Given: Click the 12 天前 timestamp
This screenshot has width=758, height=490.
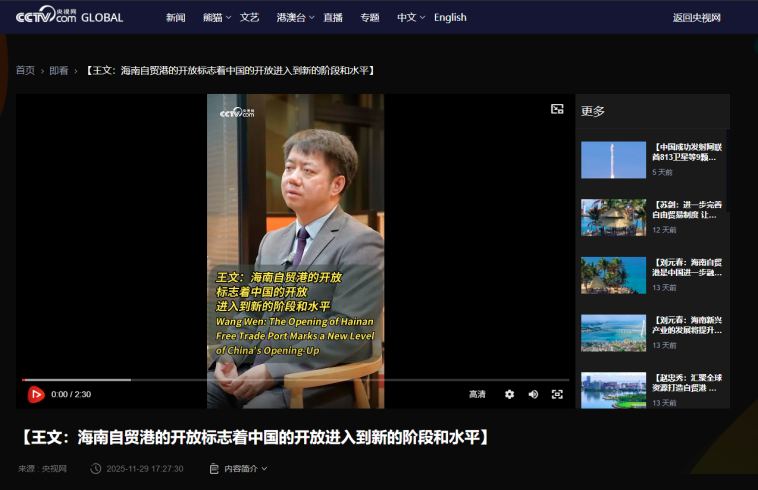Looking at the screenshot, I should tap(664, 230).
